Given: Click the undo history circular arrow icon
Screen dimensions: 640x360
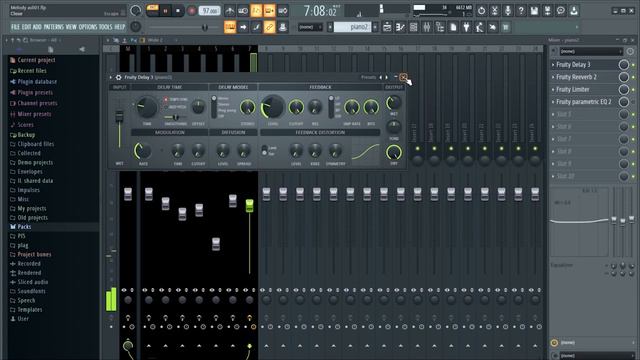Looking at the screenshot, I should coord(481,11).
